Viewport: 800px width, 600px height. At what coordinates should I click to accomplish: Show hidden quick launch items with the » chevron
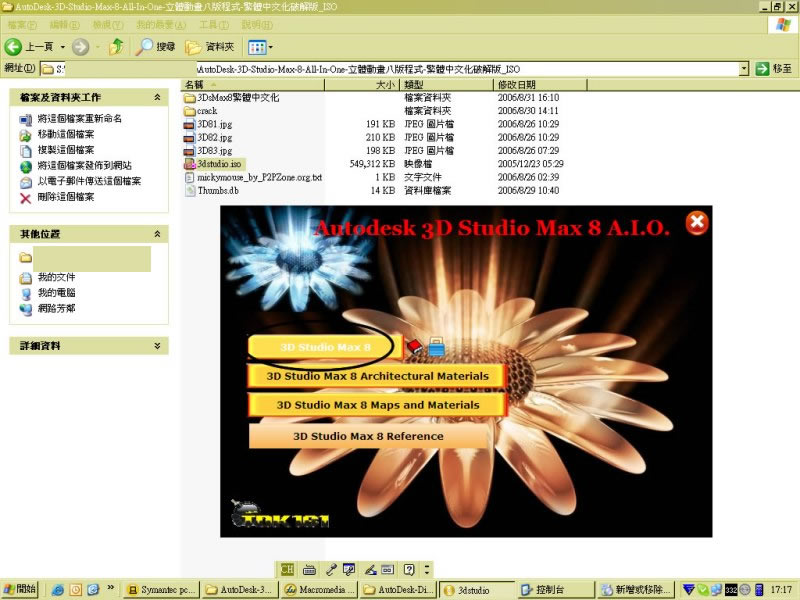[x=110, y=588]
